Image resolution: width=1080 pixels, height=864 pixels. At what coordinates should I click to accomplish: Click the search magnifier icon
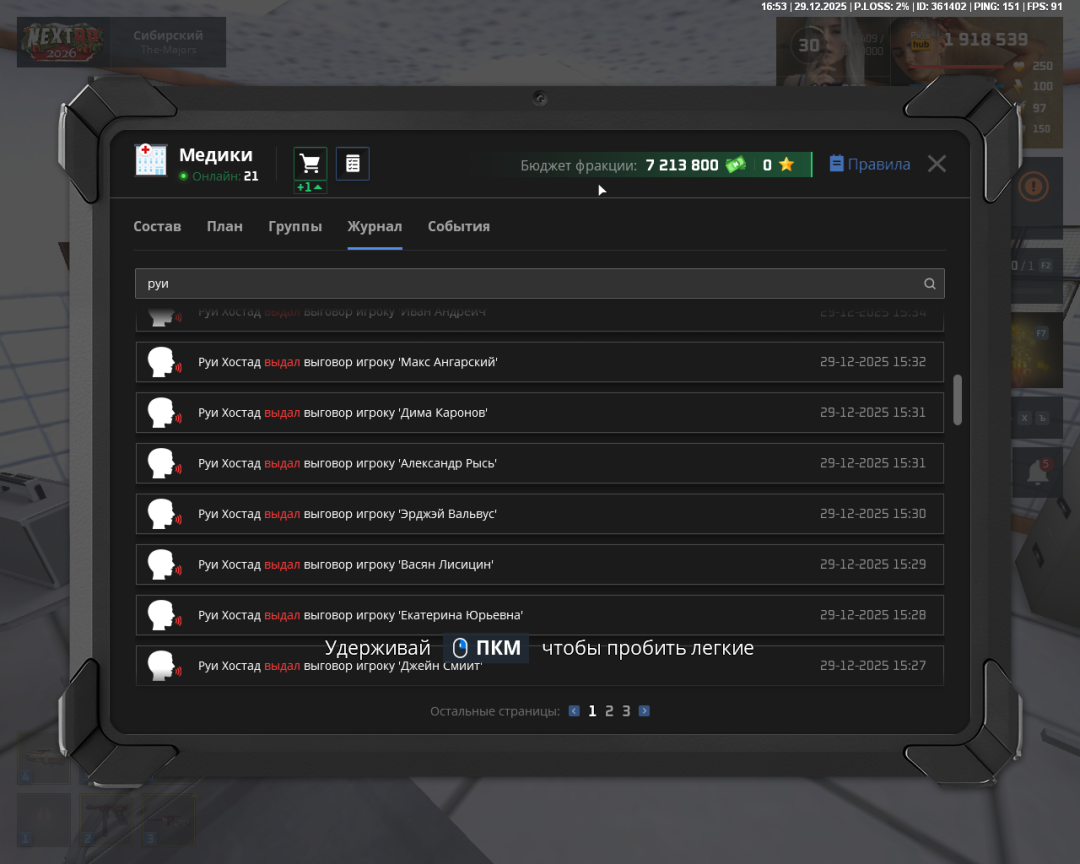point(929,284)
